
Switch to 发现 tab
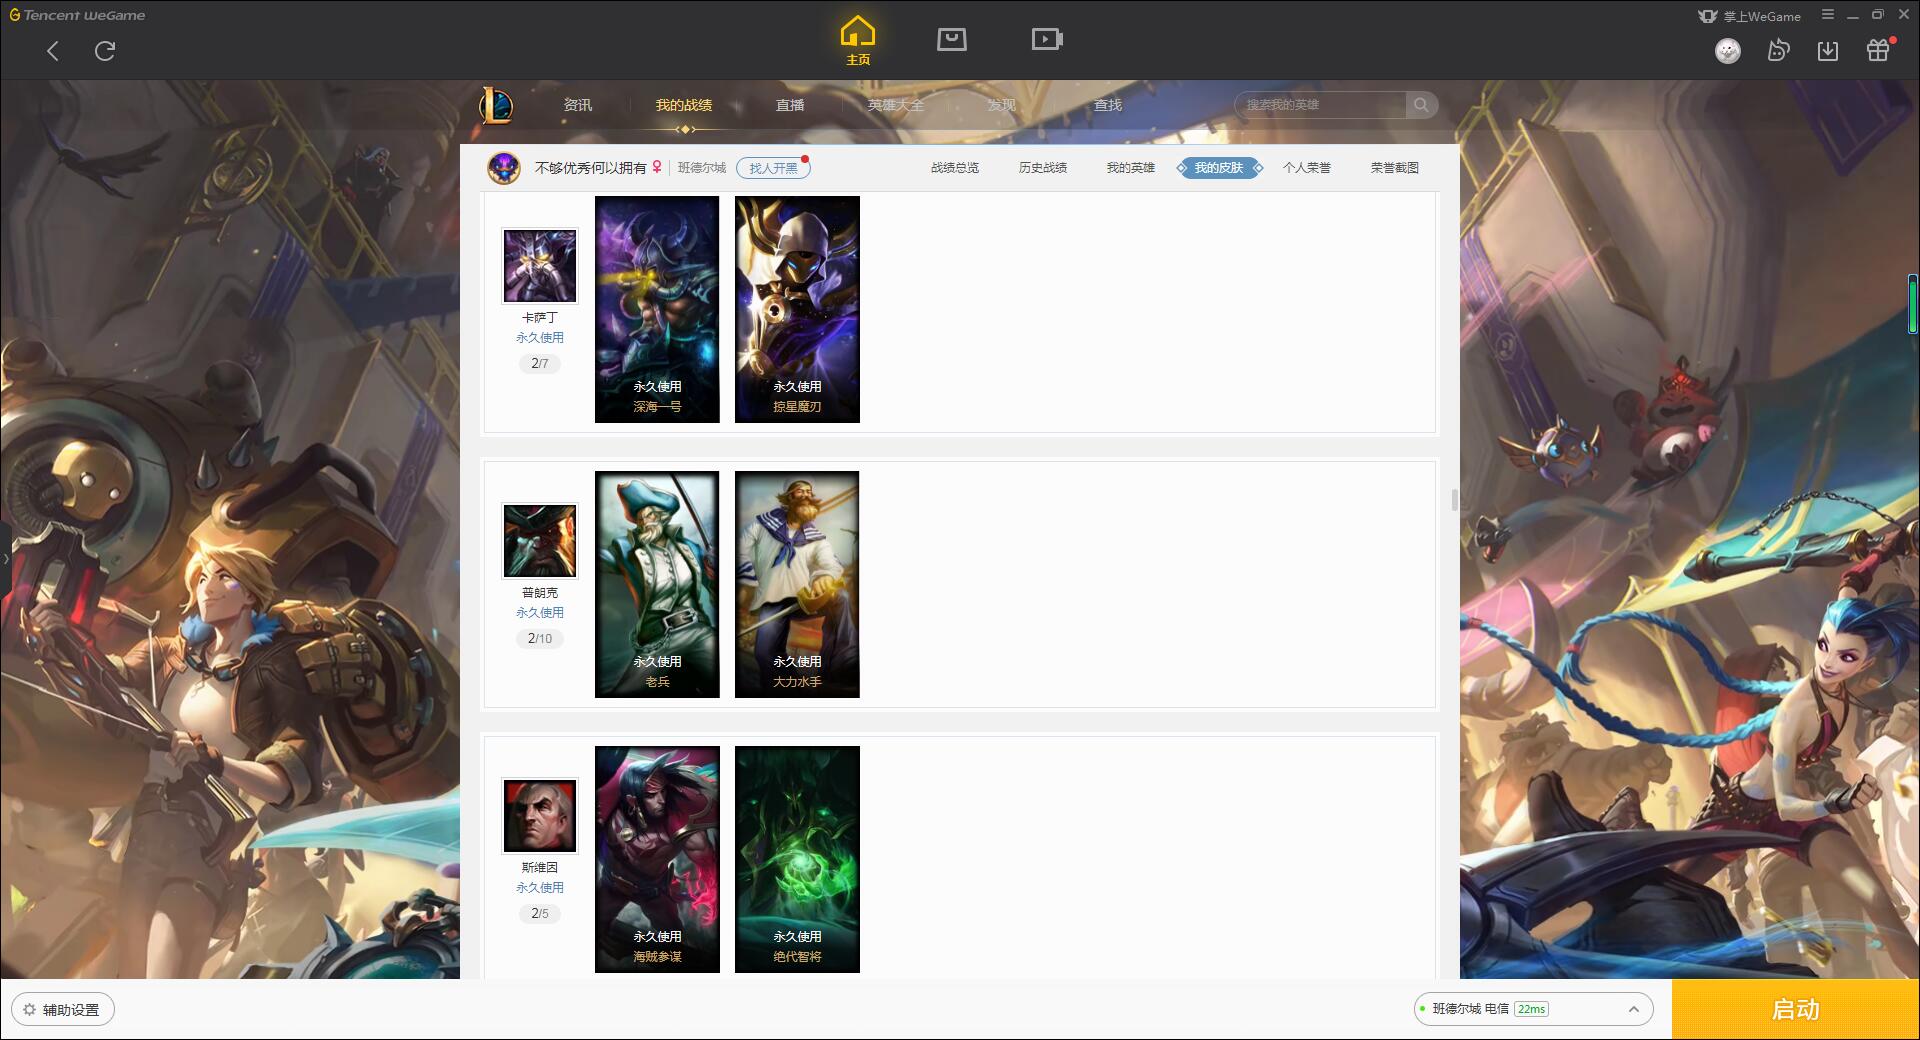pyautogui.click(x=1002, y=105)
